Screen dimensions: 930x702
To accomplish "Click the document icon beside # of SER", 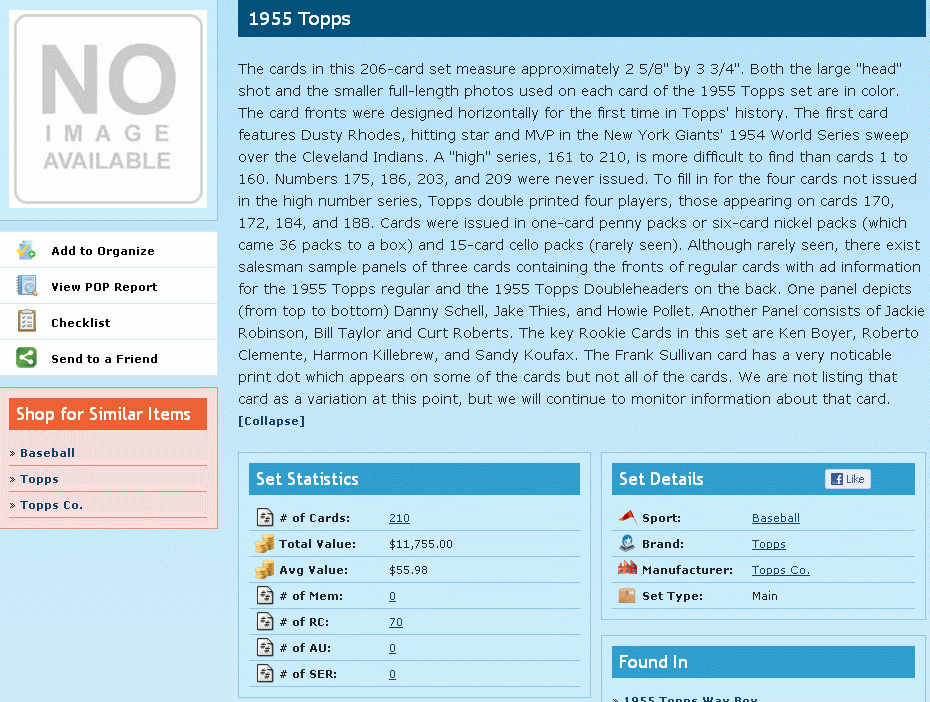I will [x=265, y=674].
